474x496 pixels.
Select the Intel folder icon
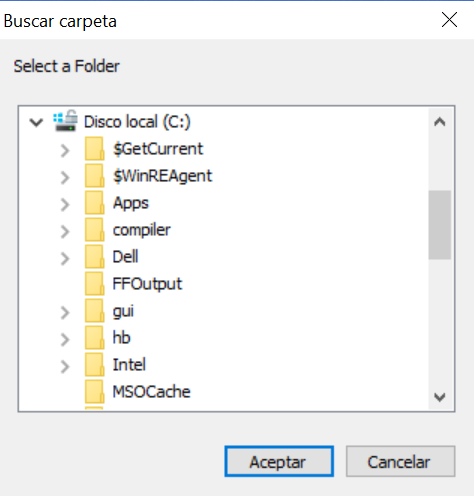(x=95, y=365)
